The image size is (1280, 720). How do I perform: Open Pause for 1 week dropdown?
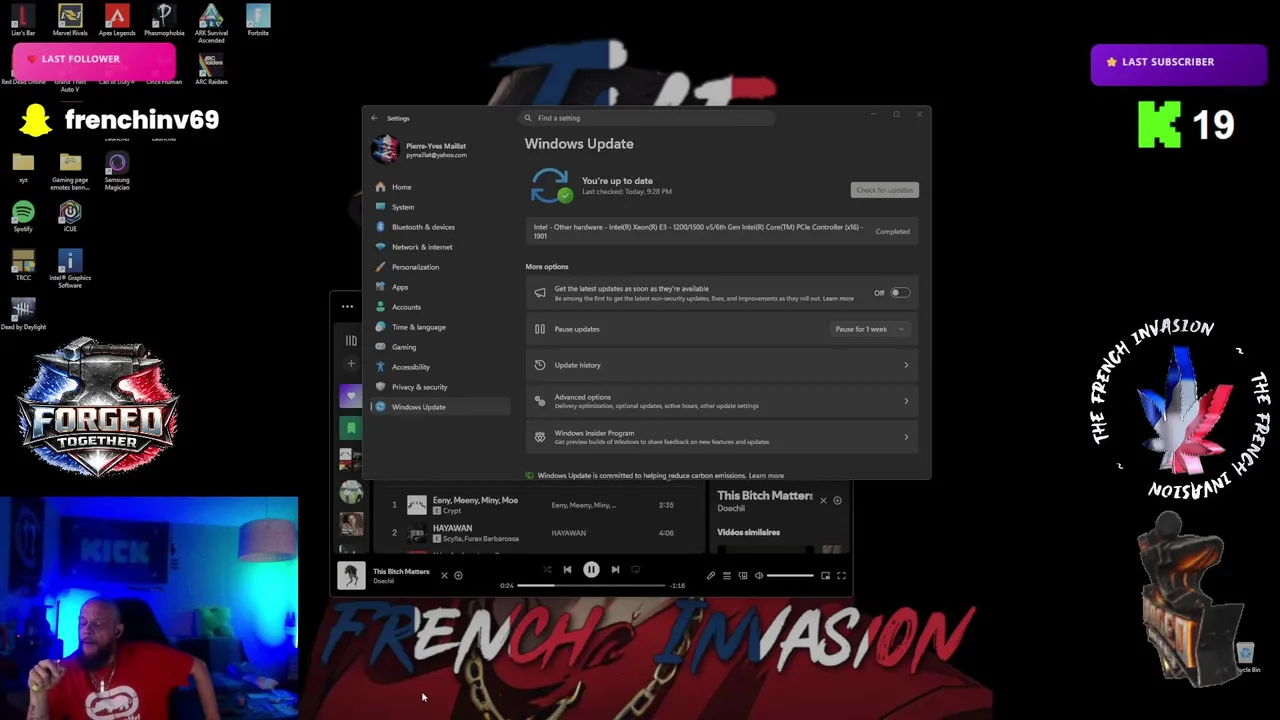pos(869,329)
